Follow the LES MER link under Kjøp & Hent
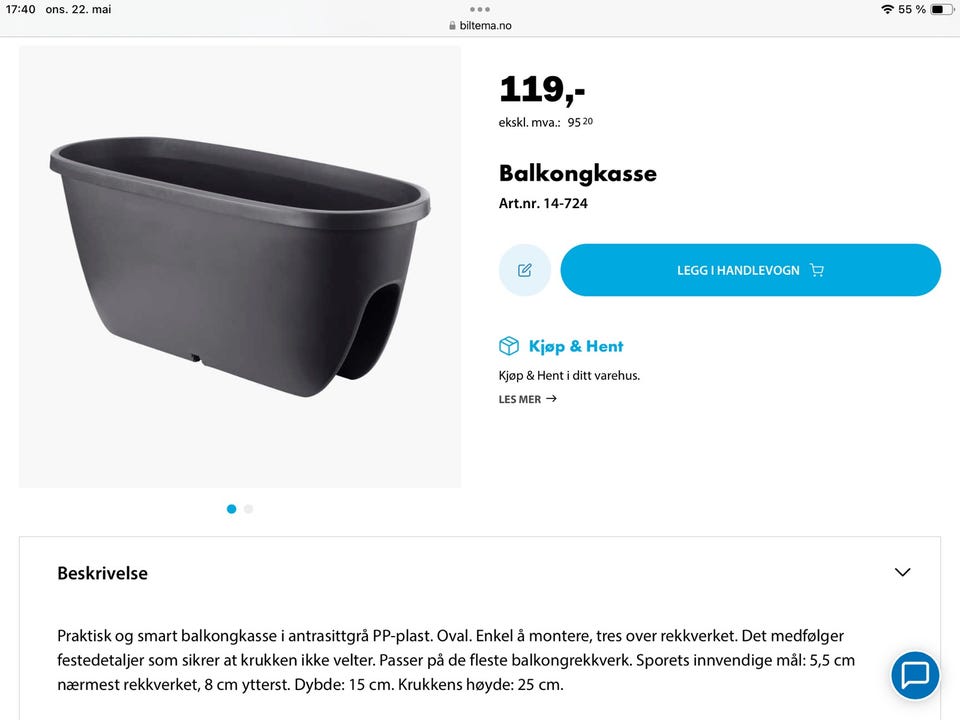The height and width of the screenshot is (720, 960). click(x=518, y=398)
